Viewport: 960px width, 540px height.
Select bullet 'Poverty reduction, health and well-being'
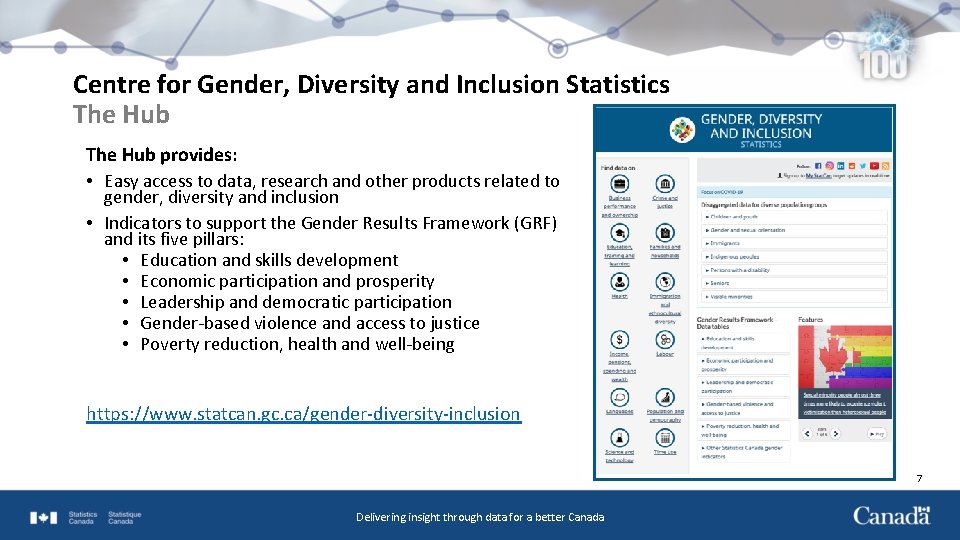point(298,344)
